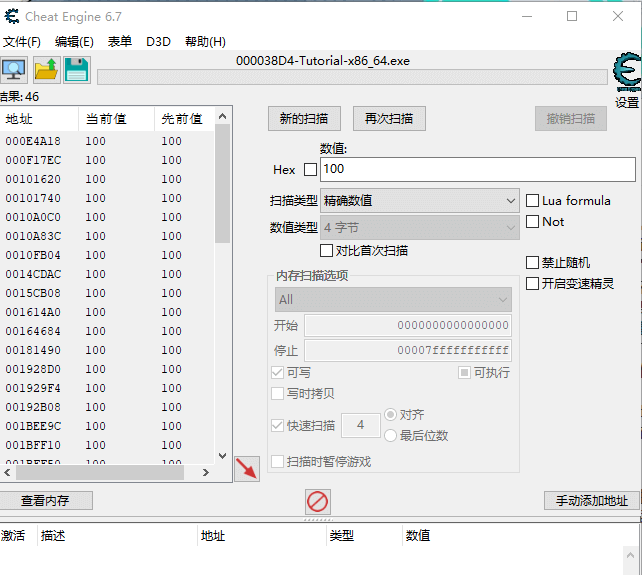
Task: Toggle the 可写 checkbox
Action: tap(278, 373)
